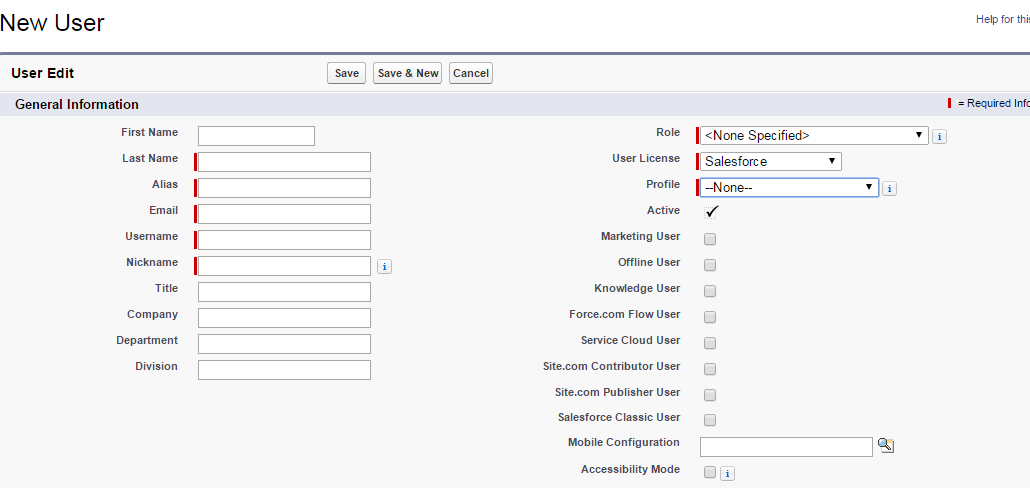Viewport: 1030px width, 488px height.
Task: Click the info icon next to Nickname field
Action: click(x=384, y=267)
